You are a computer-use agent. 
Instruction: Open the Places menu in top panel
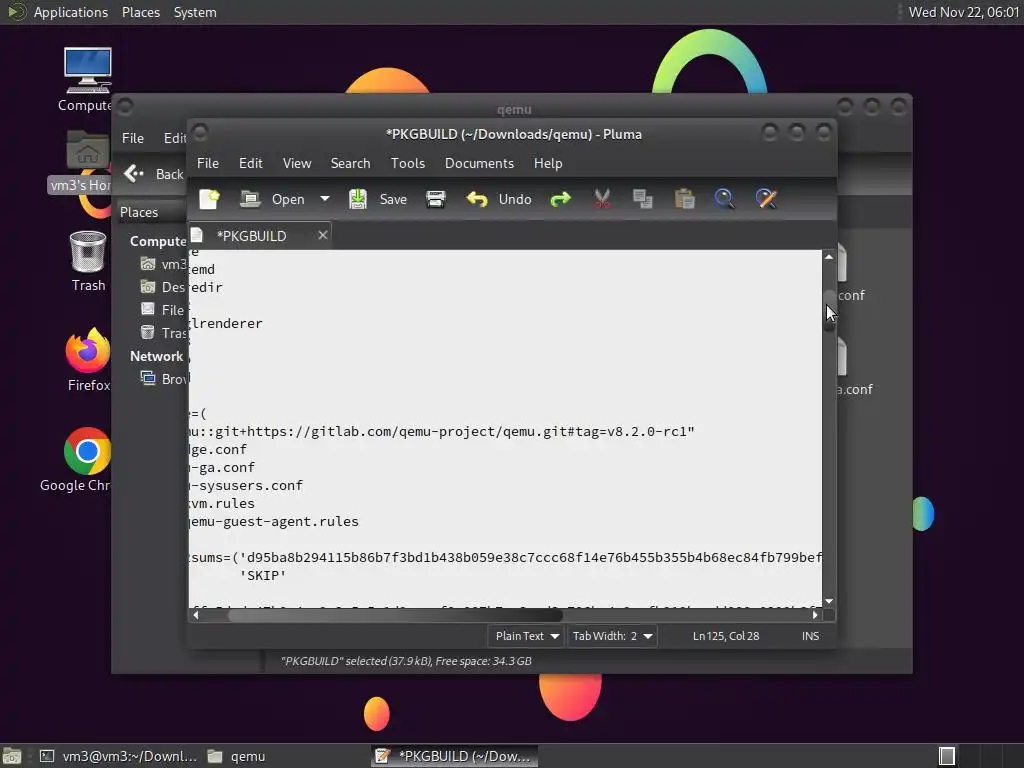pos(140,12)
